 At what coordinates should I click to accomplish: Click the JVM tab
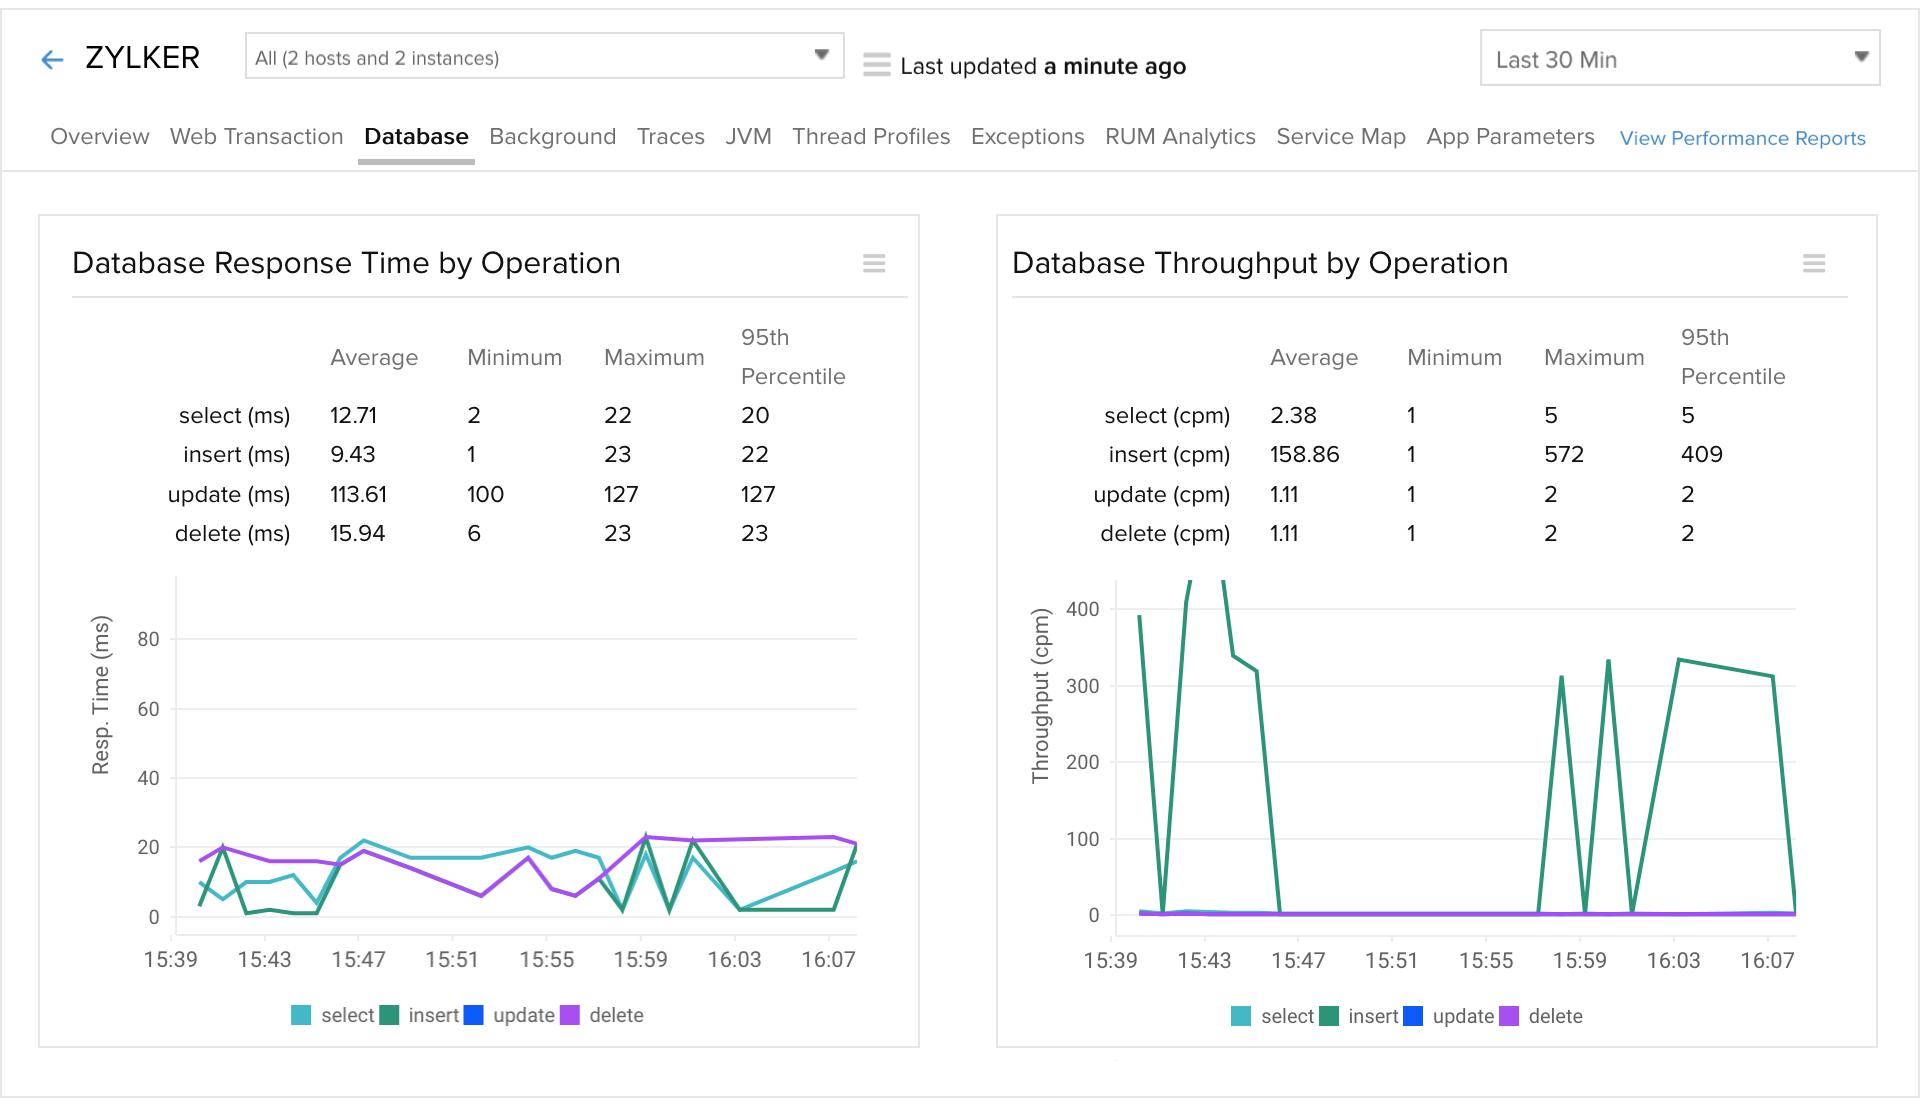[x=747, y=136]
